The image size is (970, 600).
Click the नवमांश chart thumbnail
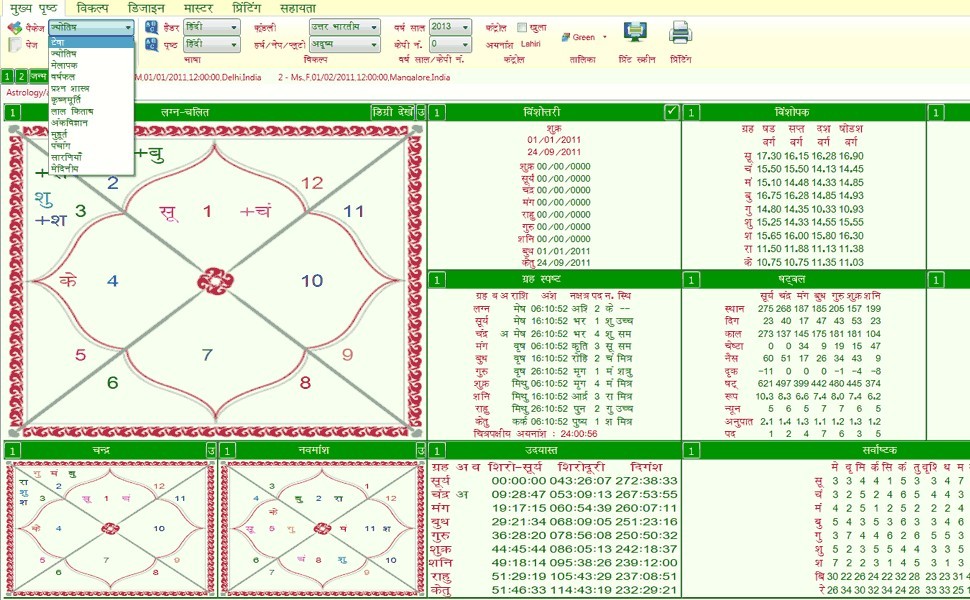(322, 528)
